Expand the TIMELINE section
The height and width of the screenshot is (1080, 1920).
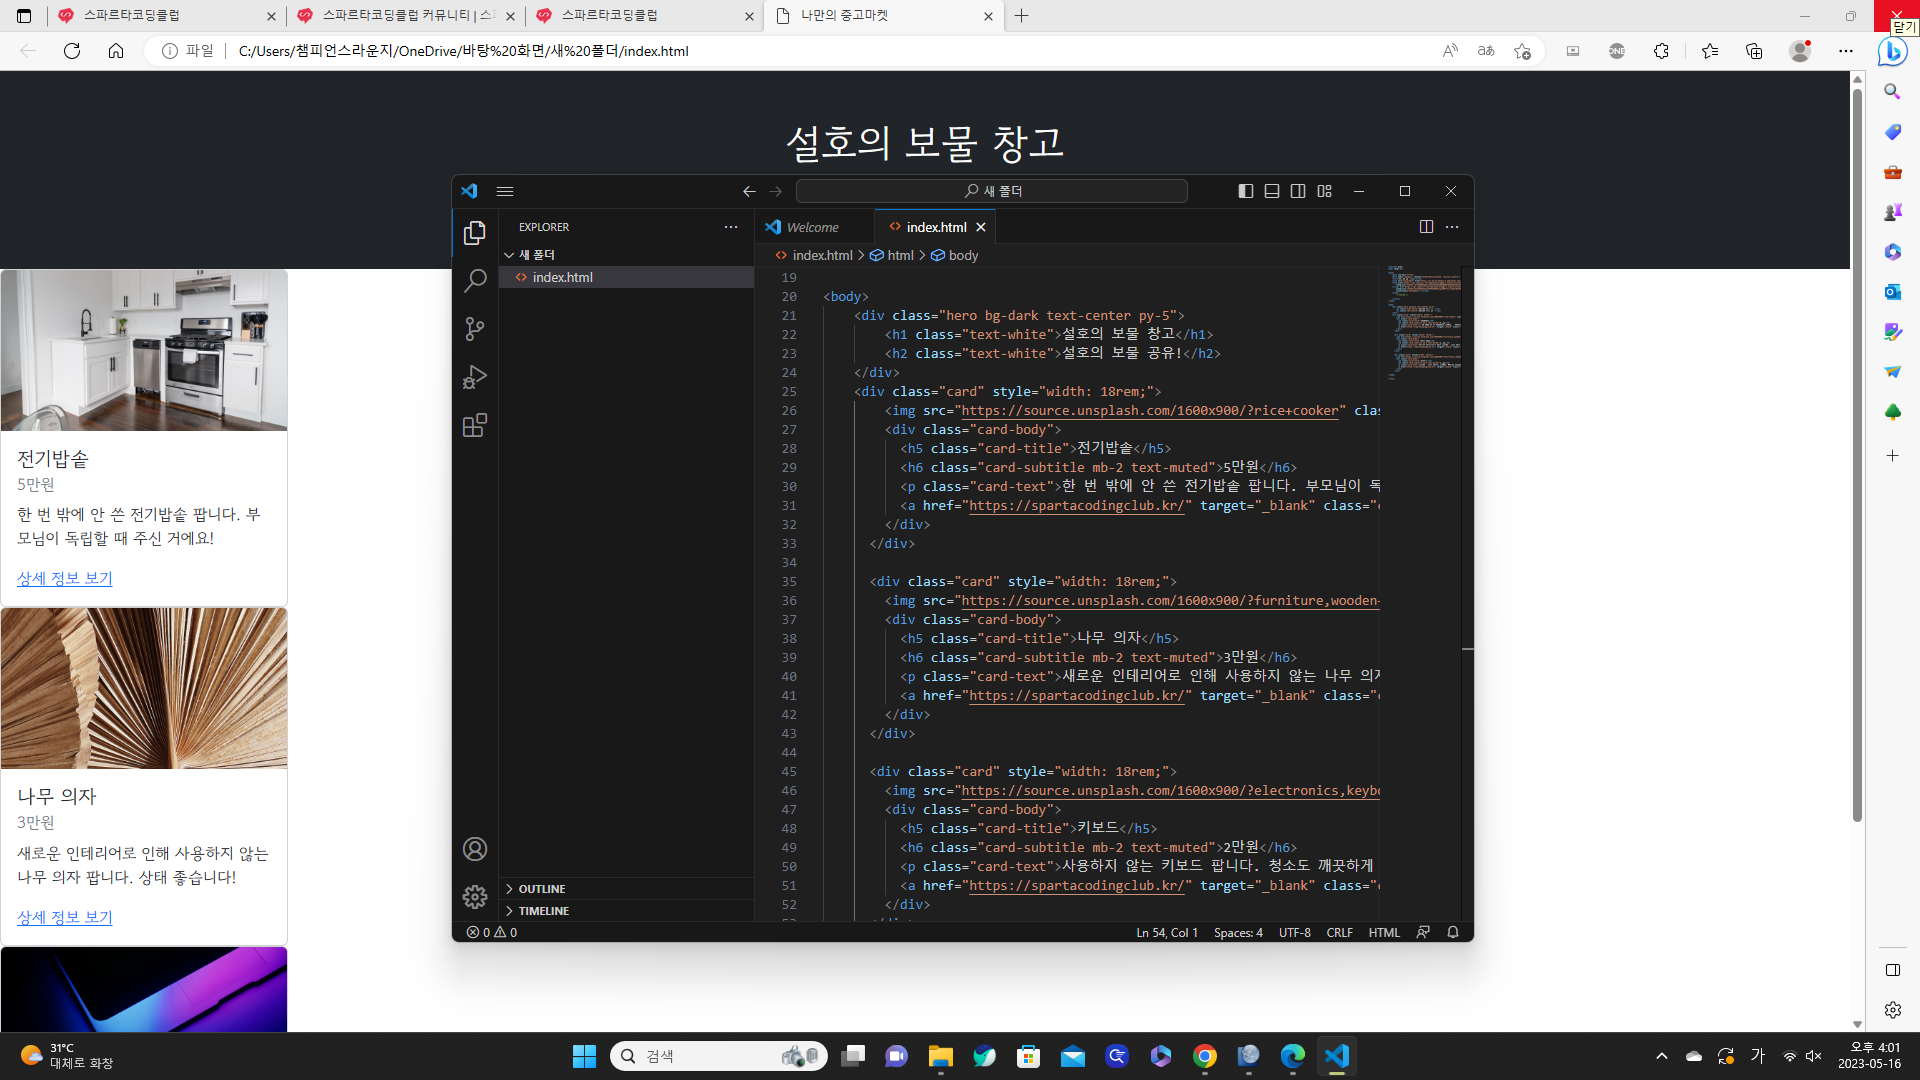tap(627, 911)
